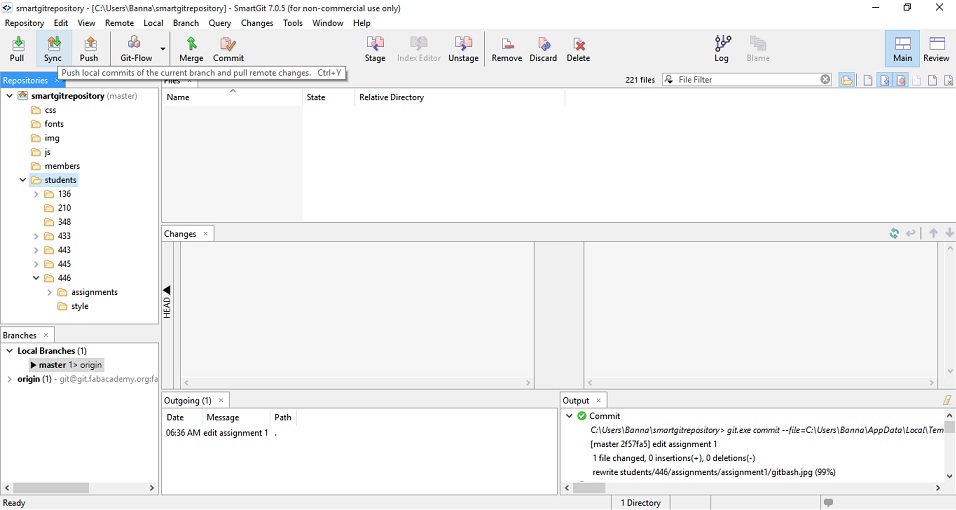The image size is (956, 510).
Task: Collapse the 446 folder
Action: click(36, 278)
